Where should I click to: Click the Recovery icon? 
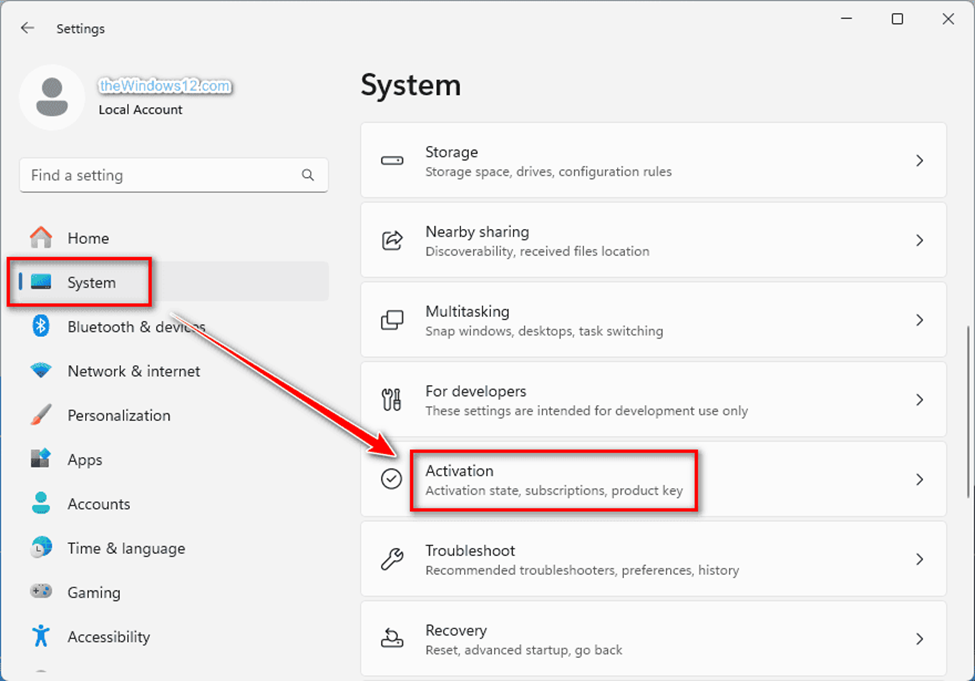click(392, 639)
